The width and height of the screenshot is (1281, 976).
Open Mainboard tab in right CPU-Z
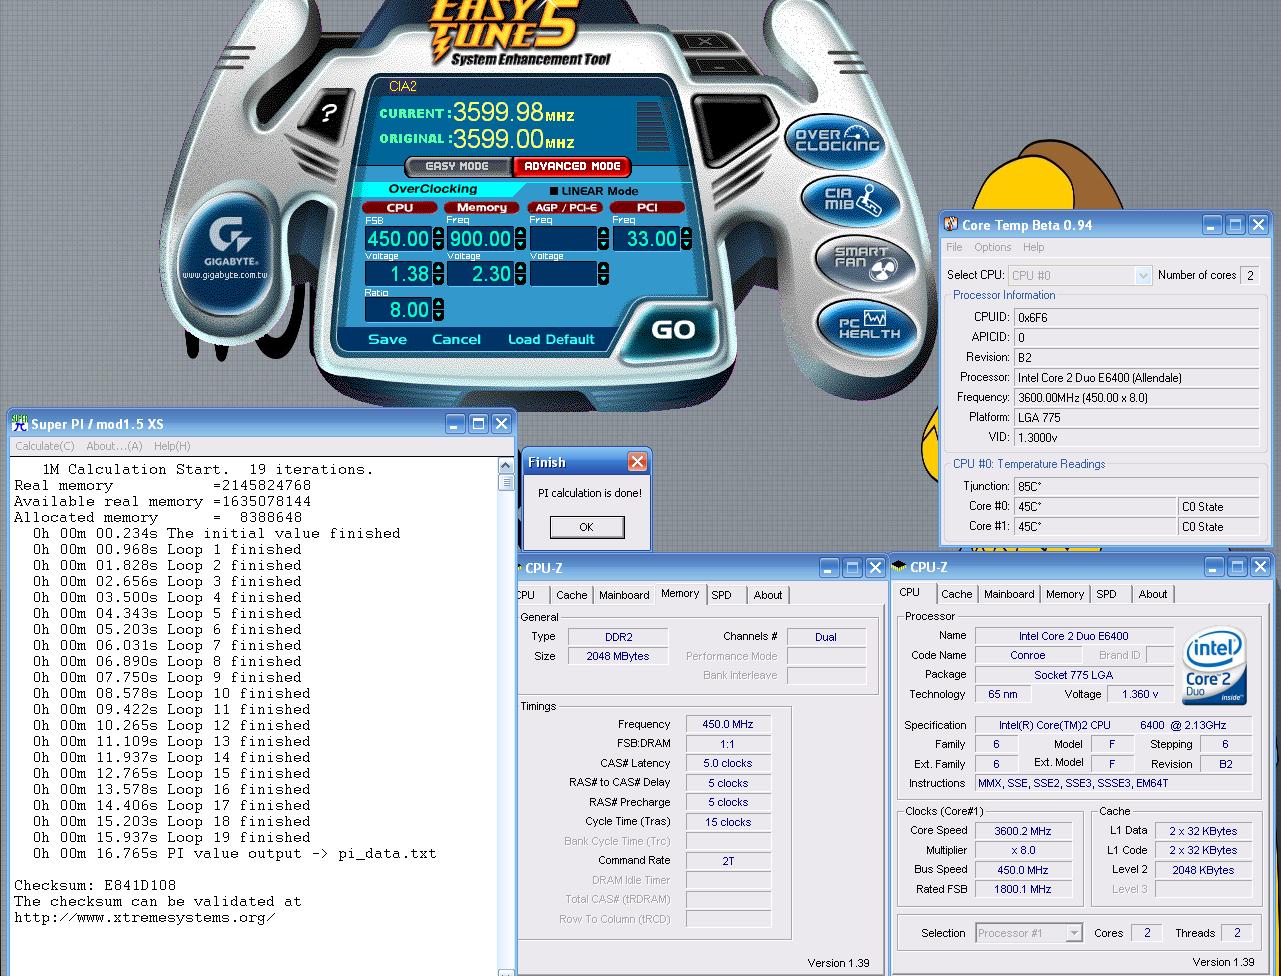[x=1009, y=594]
